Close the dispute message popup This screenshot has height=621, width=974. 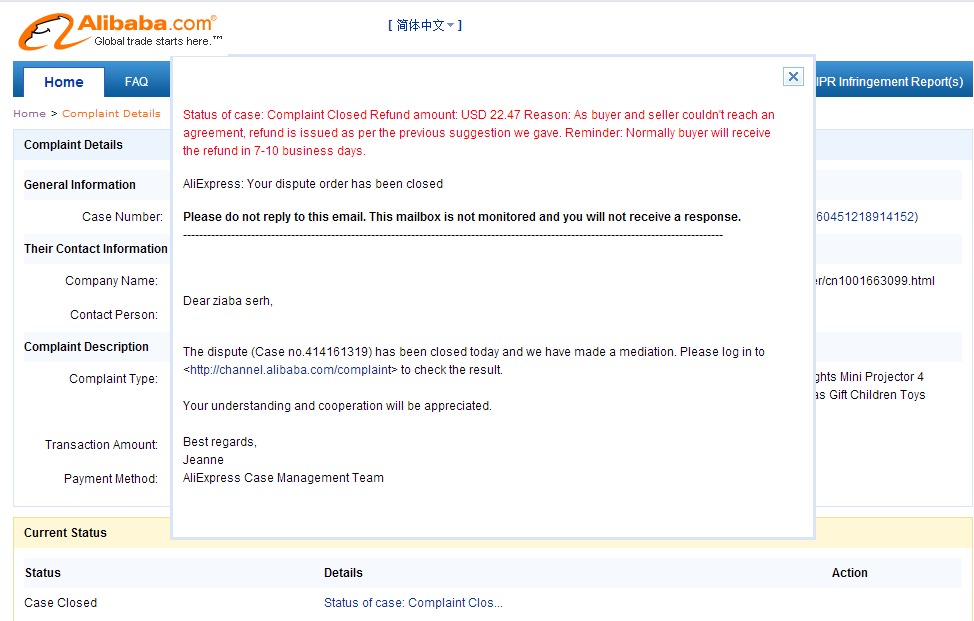(793, 76)
